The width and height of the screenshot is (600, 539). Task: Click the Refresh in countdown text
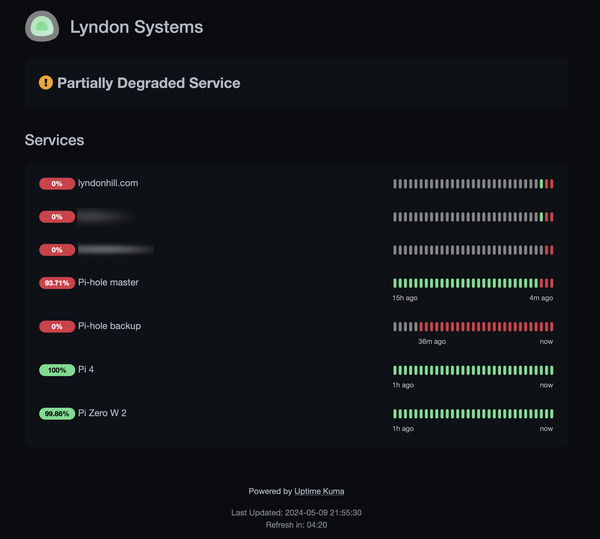[x=296, y=523]
